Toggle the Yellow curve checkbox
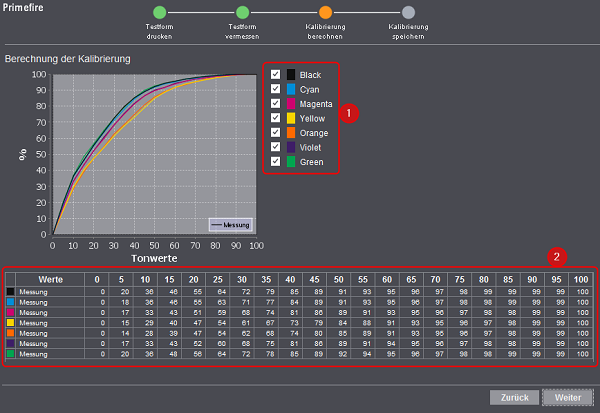The width and height of the screenshot is (600, 413). [x=275, y=118]
